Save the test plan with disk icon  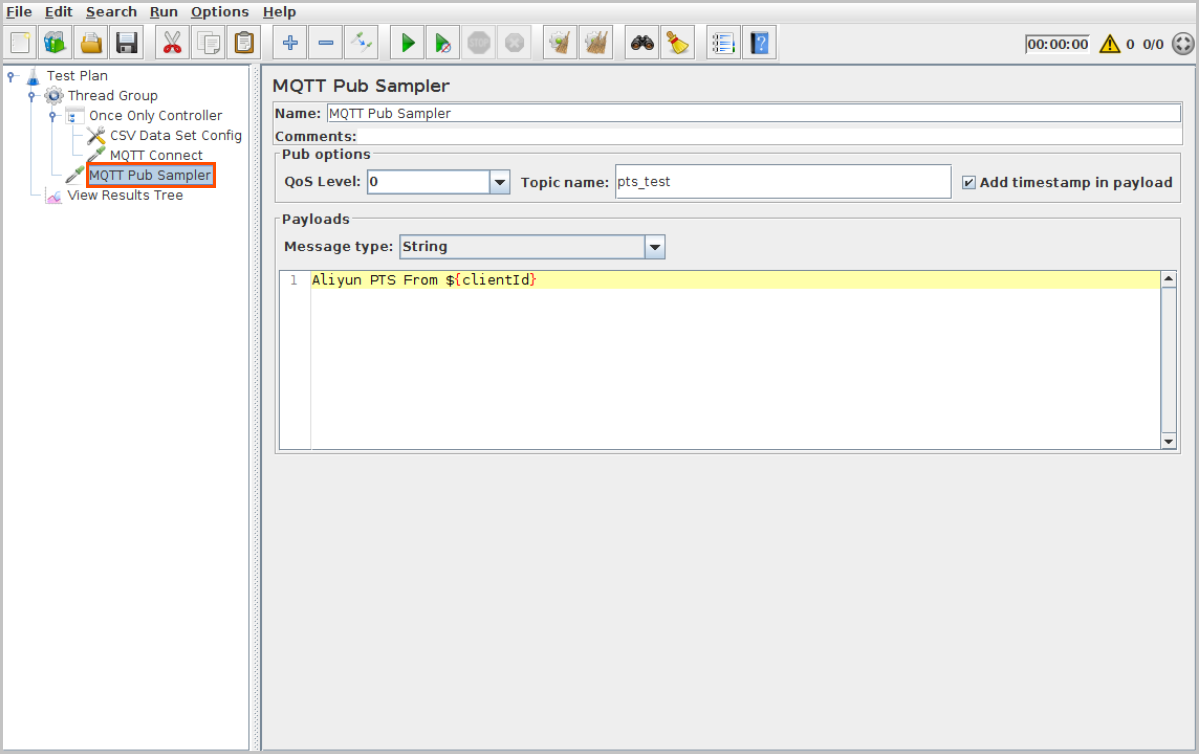(126, 43)
